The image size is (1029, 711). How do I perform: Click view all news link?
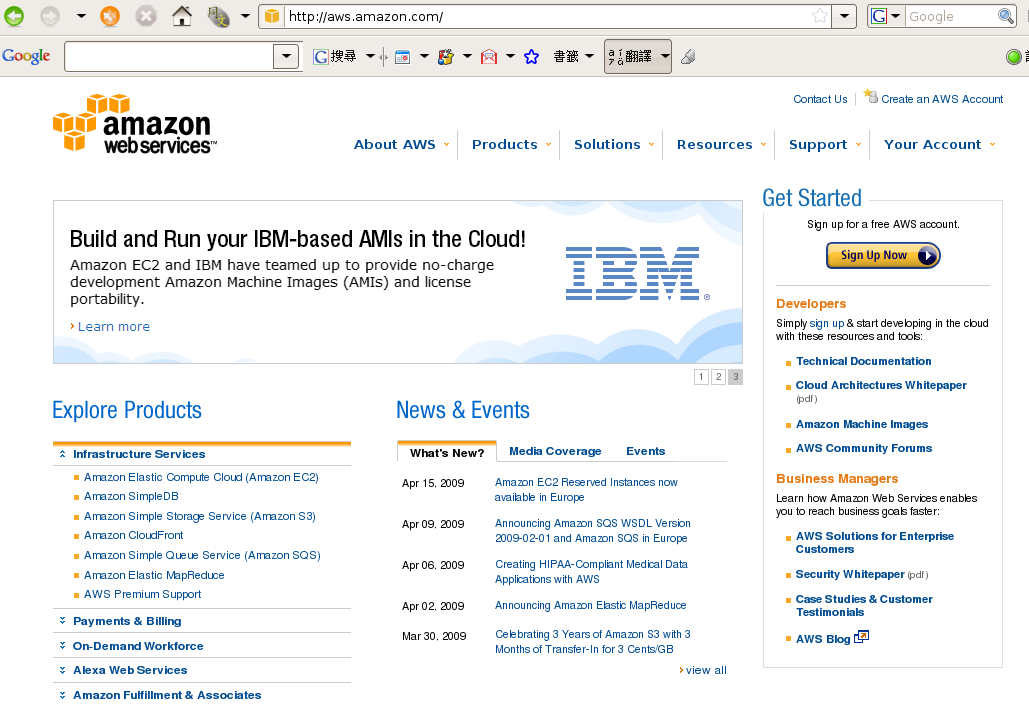tap(706, 670)
